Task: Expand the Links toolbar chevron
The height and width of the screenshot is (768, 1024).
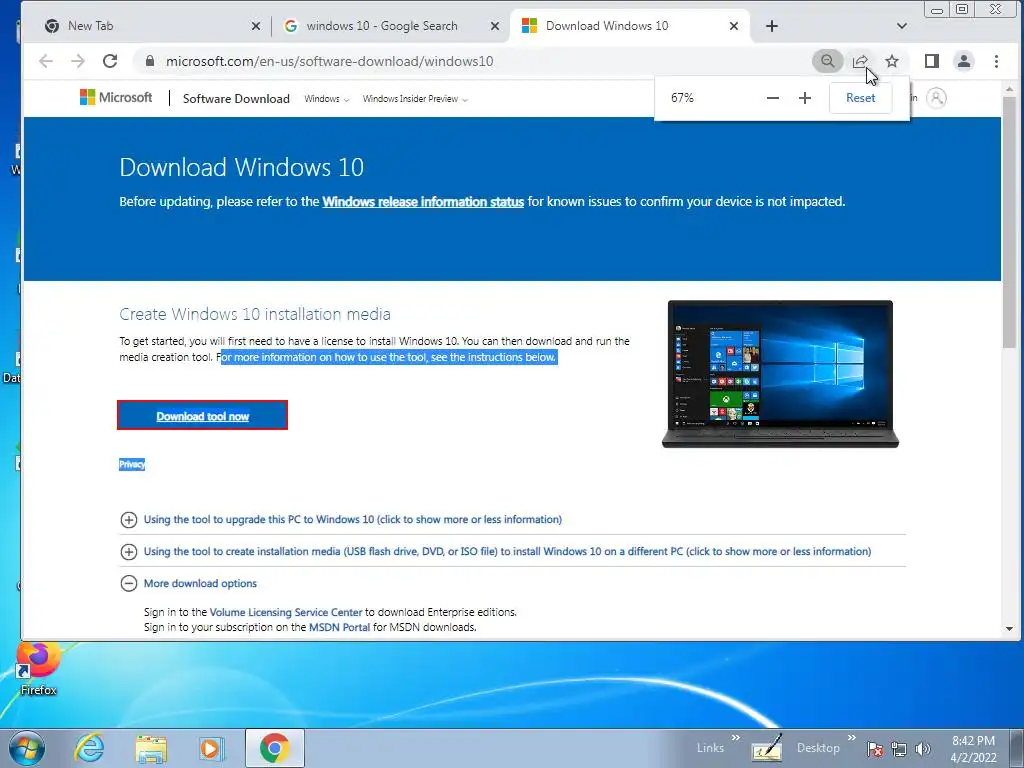Action: [736, 738]
